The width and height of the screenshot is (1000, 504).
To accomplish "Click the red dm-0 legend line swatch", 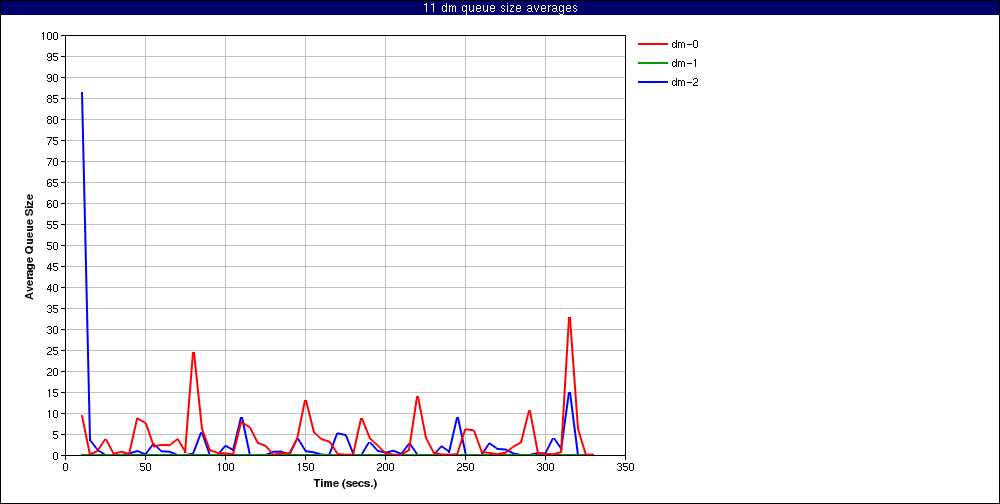I will point(652,45).
